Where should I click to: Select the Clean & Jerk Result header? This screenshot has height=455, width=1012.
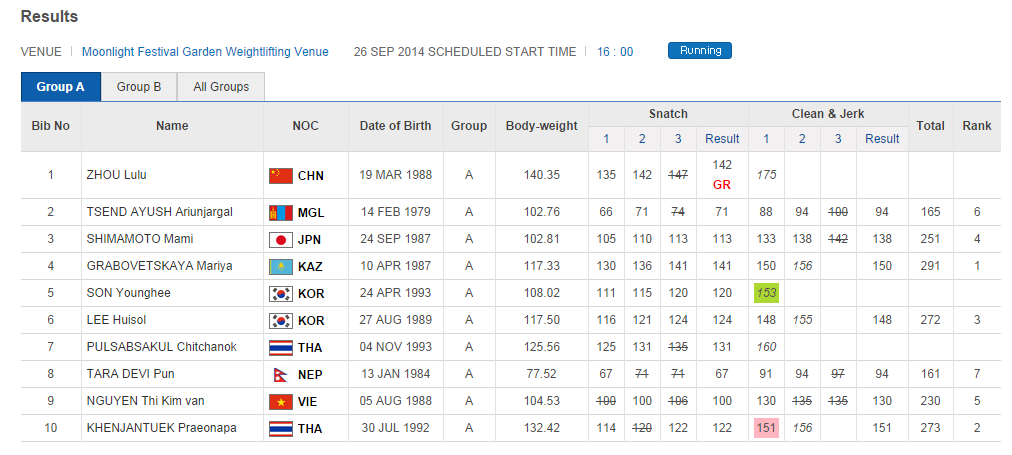tap(882, 139)
